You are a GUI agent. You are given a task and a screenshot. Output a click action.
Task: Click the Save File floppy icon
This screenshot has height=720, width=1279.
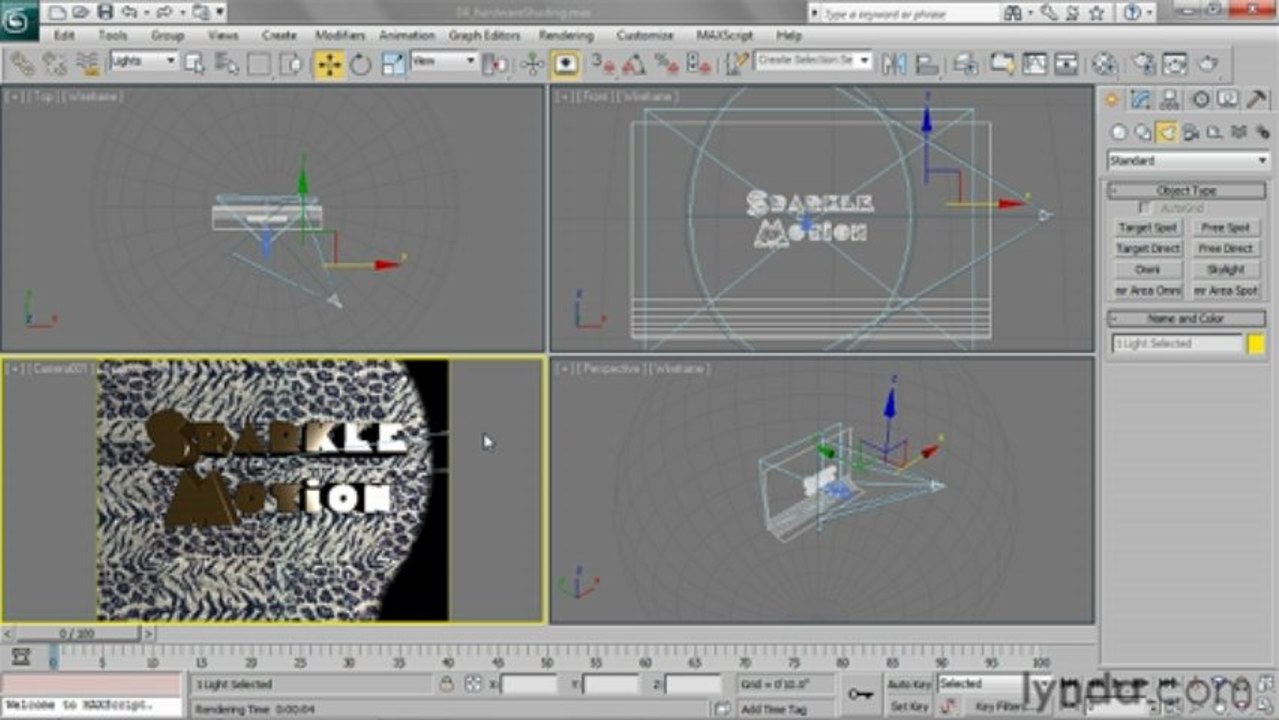(x=104, y=12)
